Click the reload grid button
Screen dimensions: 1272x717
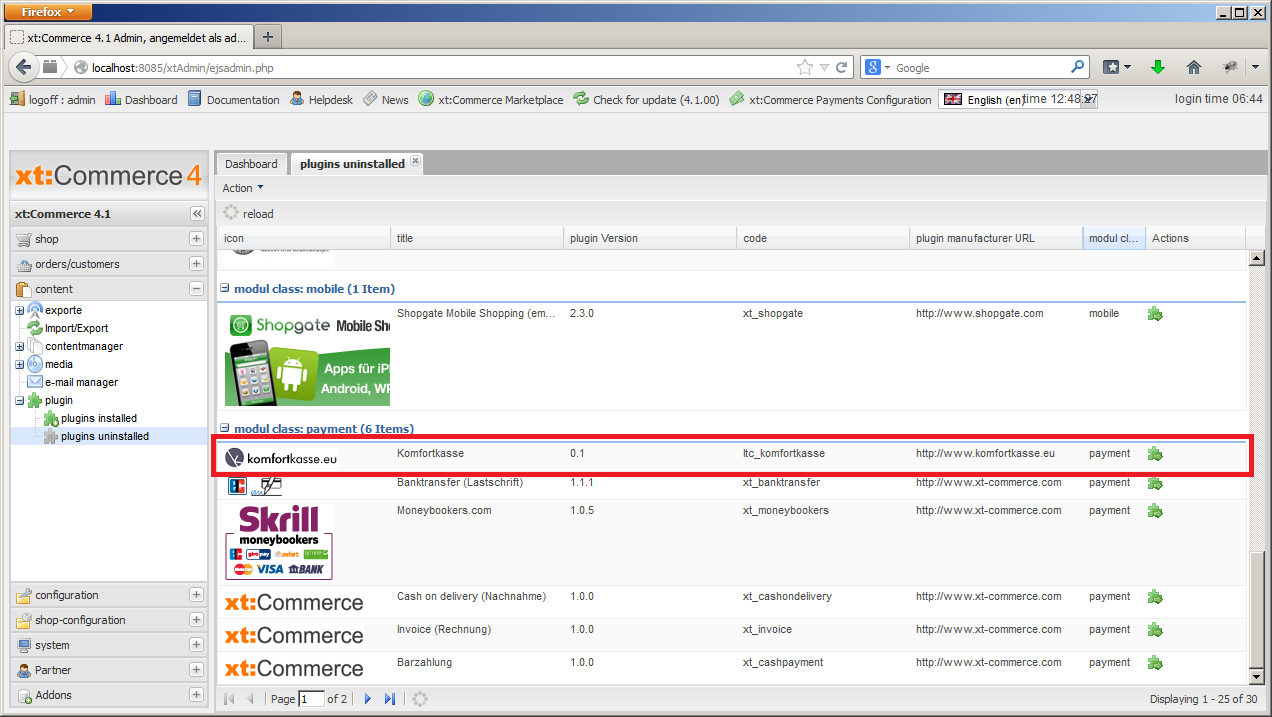click(248, 213)
